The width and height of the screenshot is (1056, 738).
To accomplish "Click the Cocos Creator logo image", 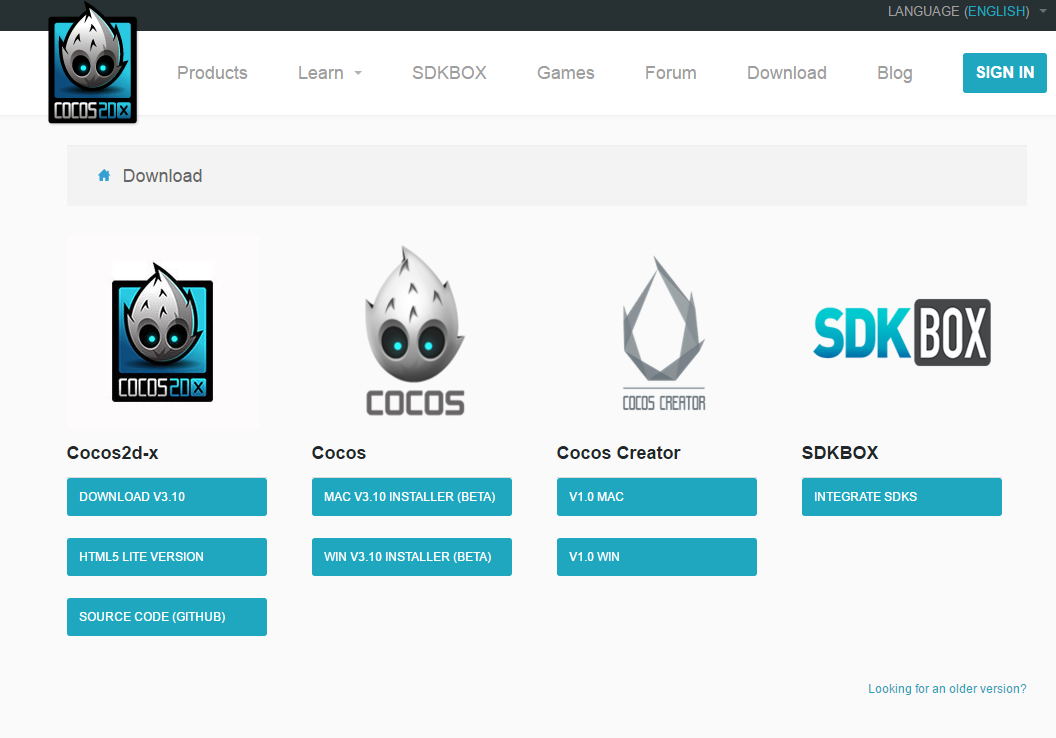I will 663,333.
